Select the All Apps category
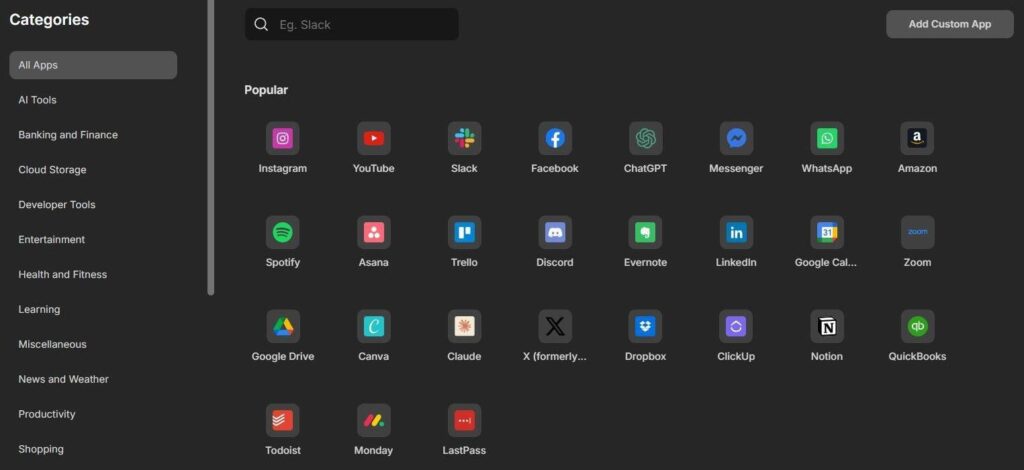This screenshot has width=1024, height=470. (x=93, y=65)
